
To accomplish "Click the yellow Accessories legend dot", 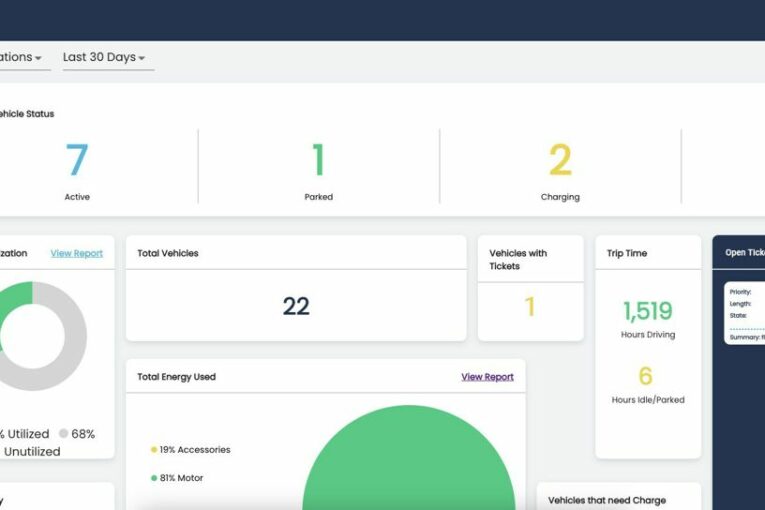I will tap(154, 450).
